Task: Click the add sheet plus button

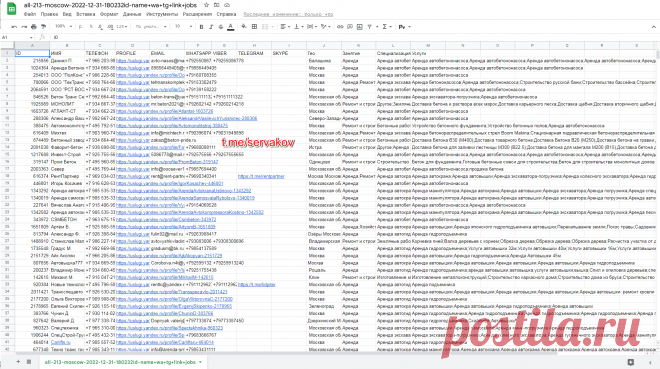Action: pos(18,361)
